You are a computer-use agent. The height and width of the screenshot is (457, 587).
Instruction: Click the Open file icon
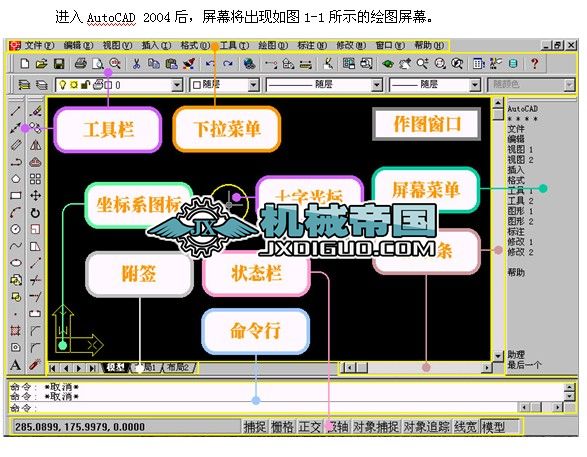coord(41,64)
